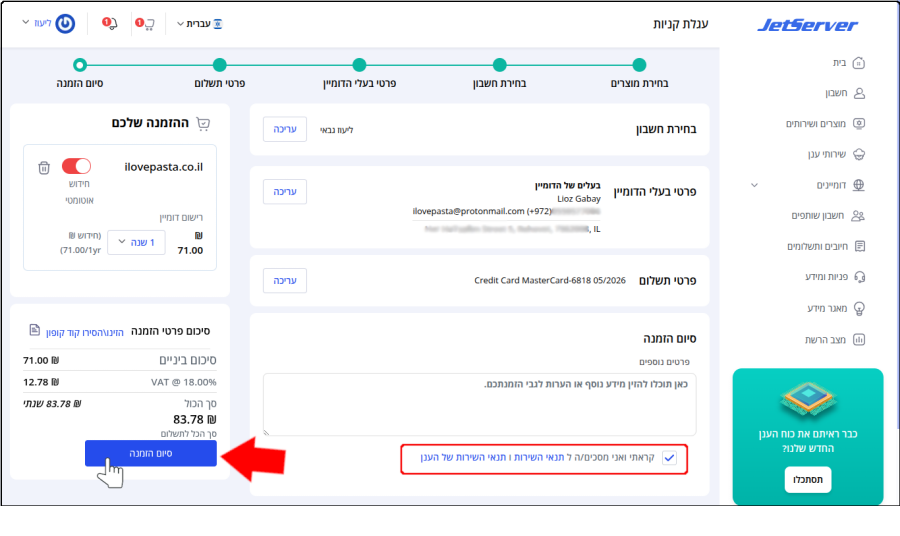The image size is (900, 536).
Task: Click the blue סיום הזמנה button
Action: [x=151, y=453]
